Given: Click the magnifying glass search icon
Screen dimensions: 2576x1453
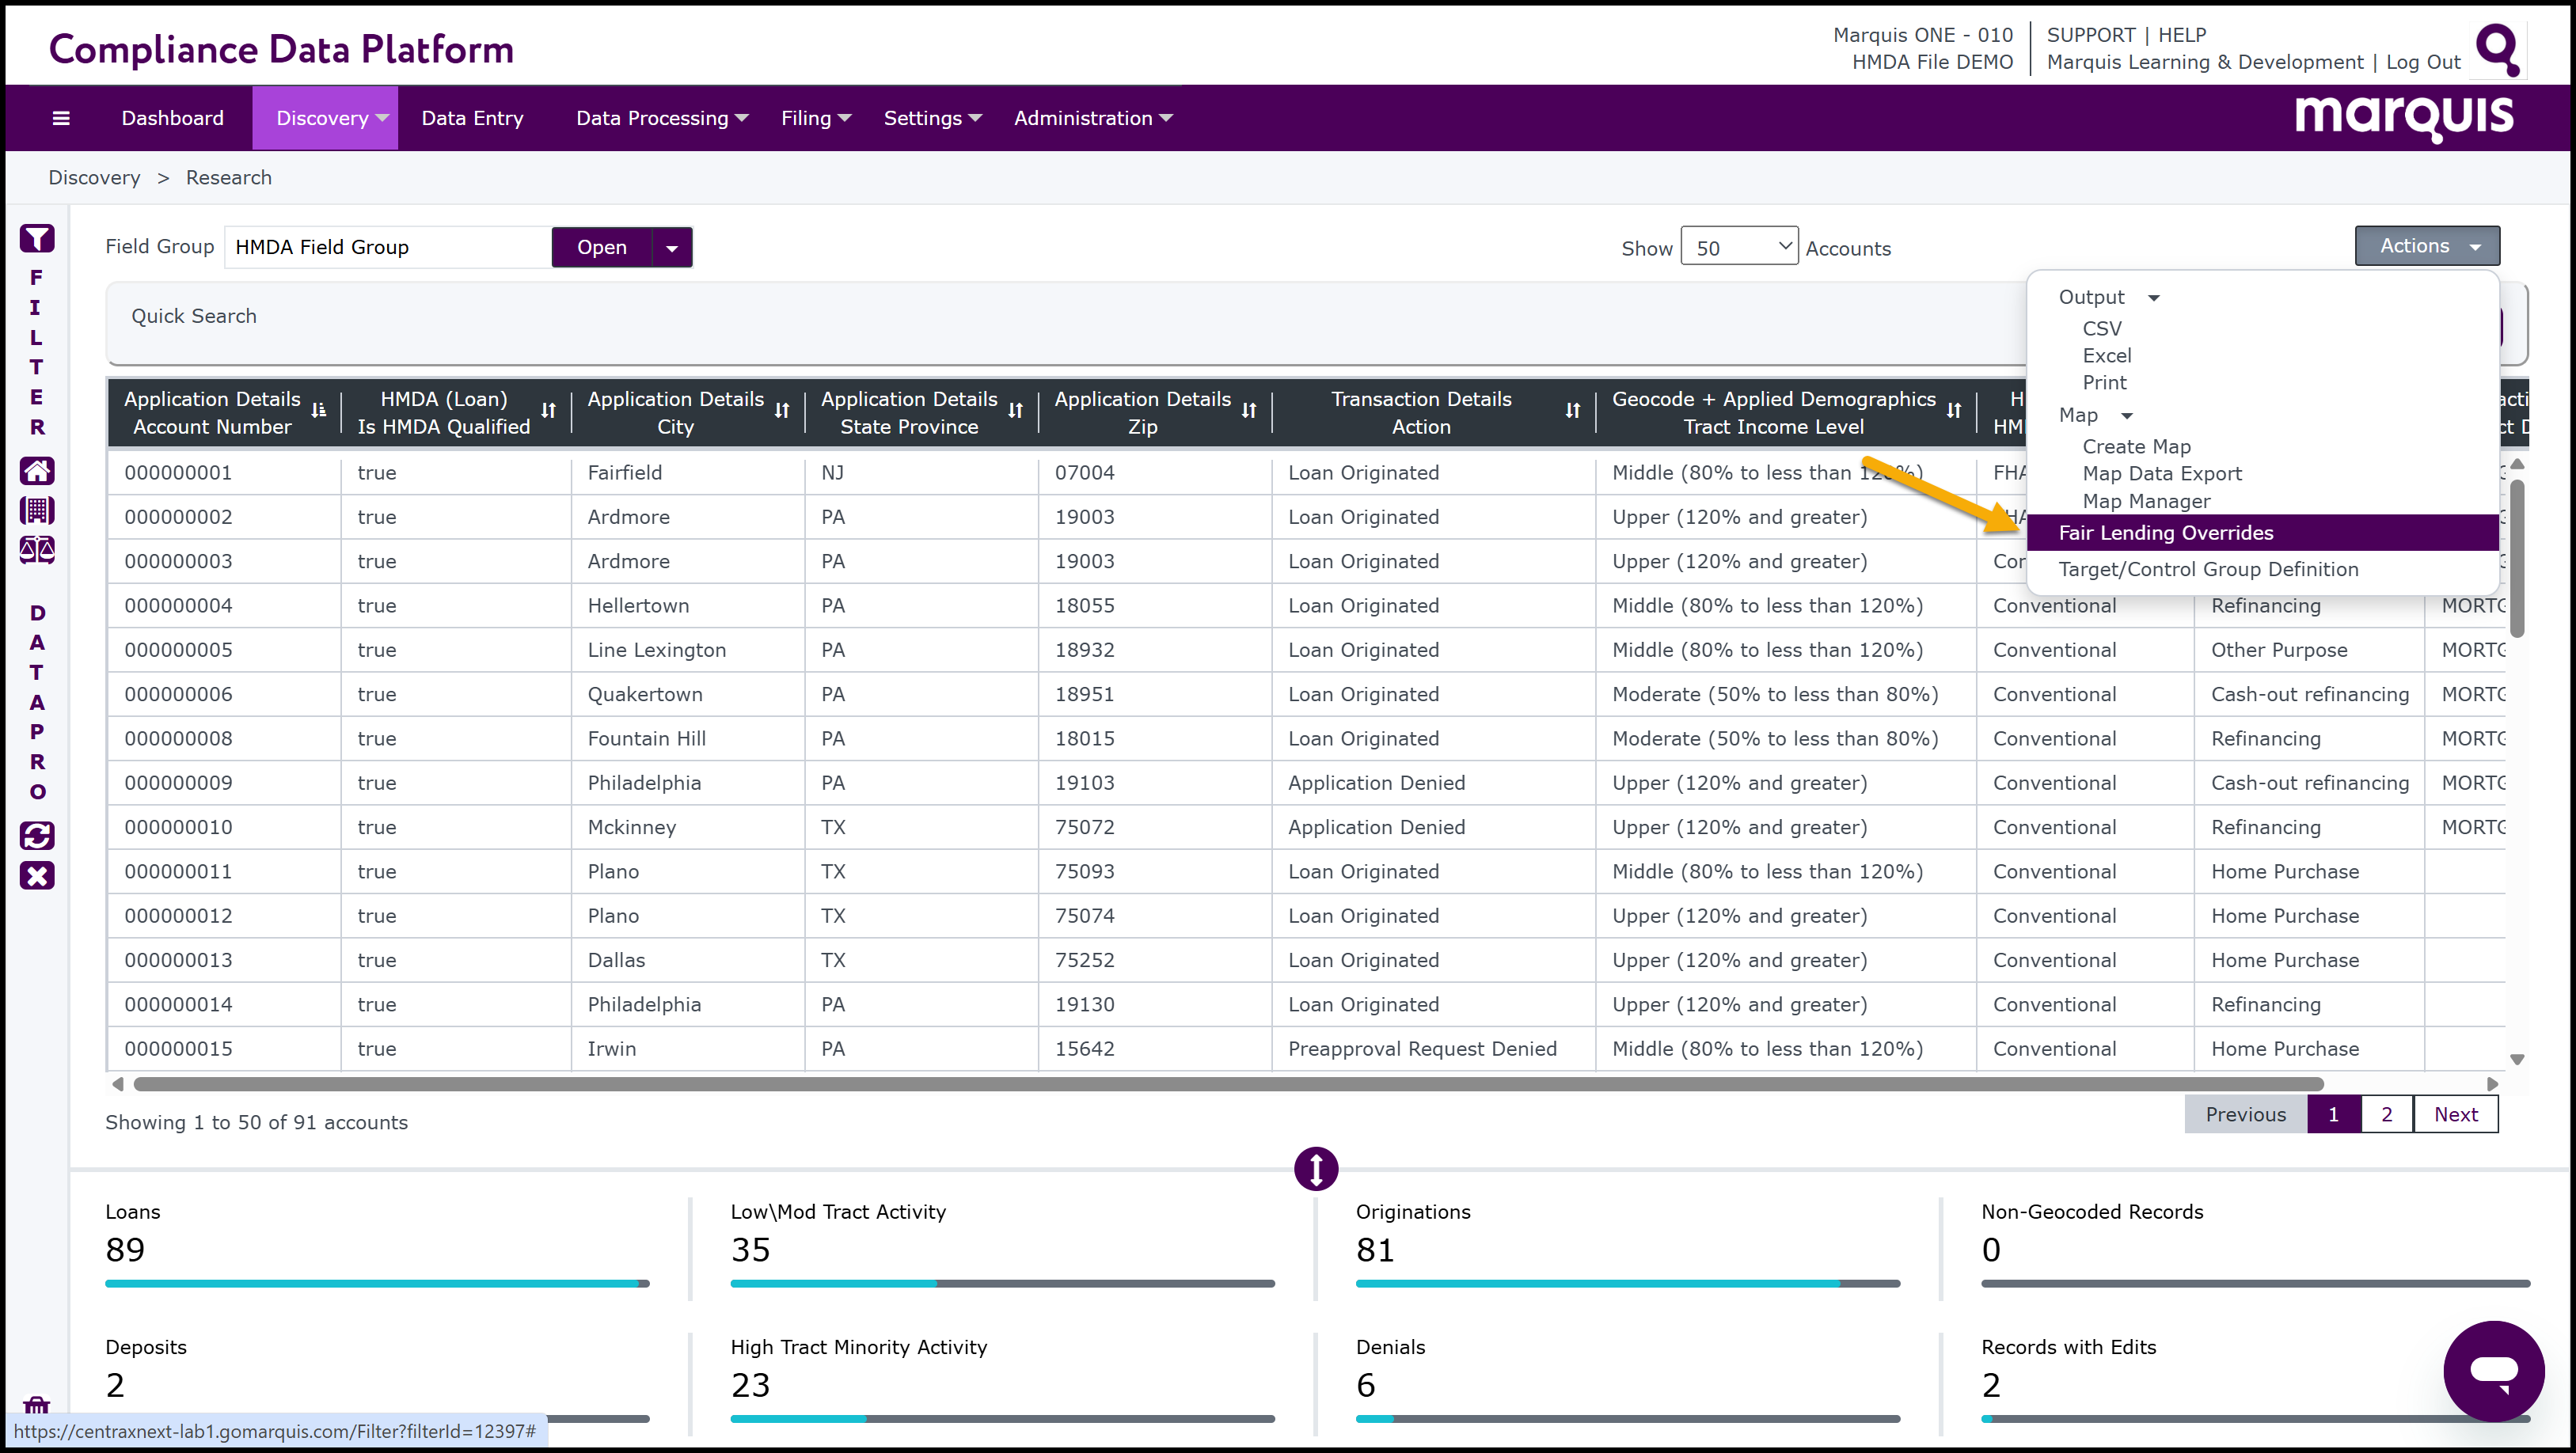Looking at the screenshot, I should pyautogui.click(x=2496, y=48).
